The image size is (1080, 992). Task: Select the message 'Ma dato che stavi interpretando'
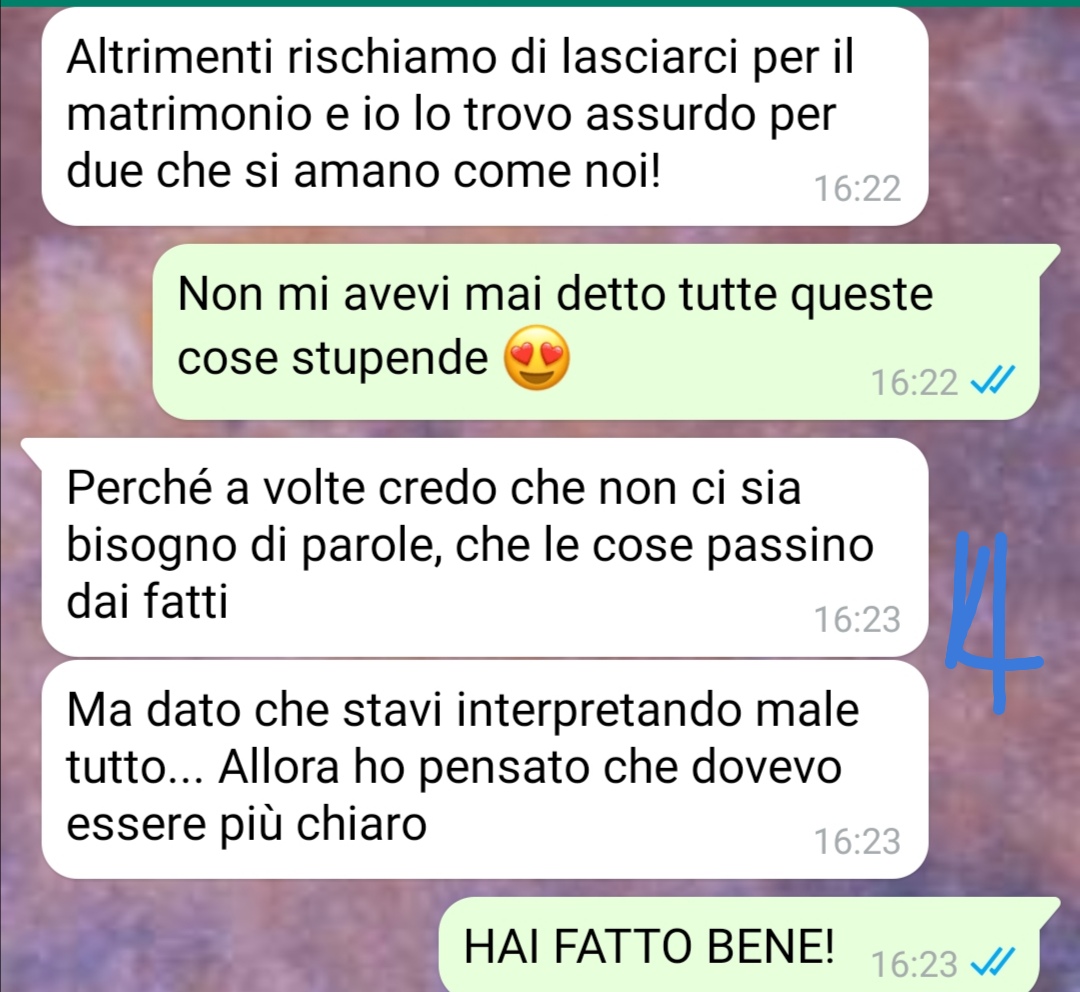(x=485, y=769)
